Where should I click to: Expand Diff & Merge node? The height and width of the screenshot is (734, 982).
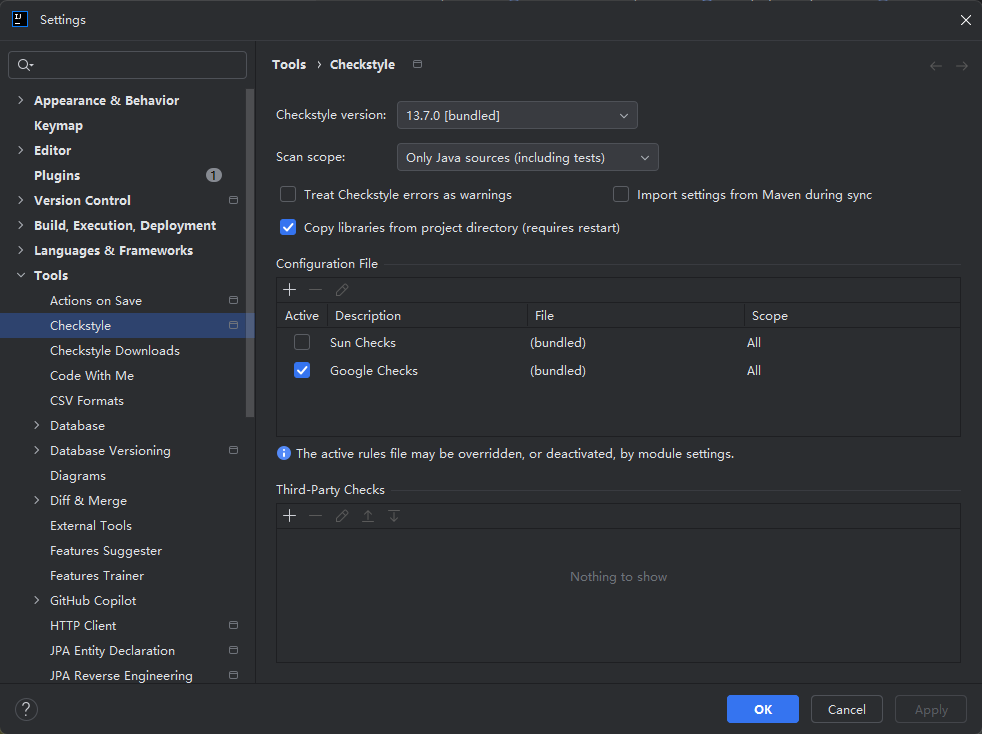pyautogui.click(x=36, y=500)
